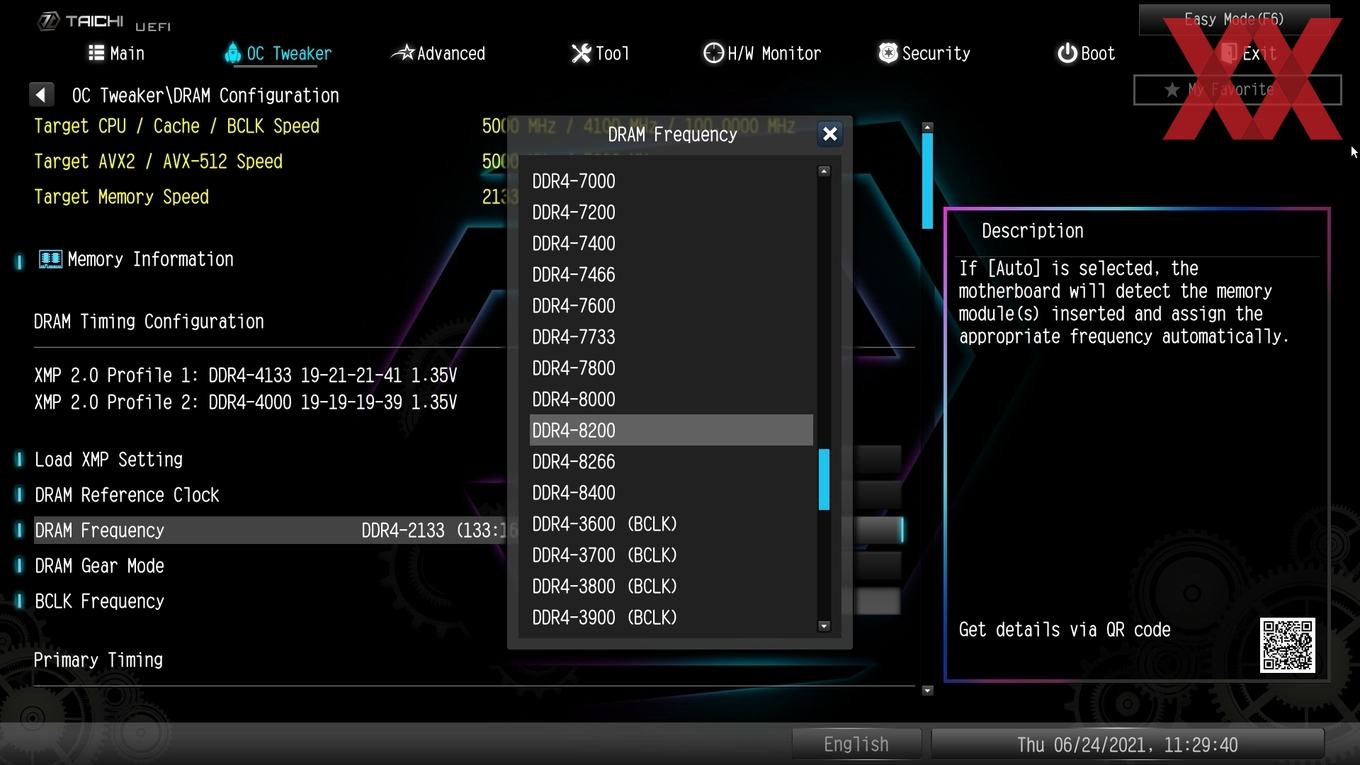Select DDR4-7000 from the list
Screen dimensions: 1360x765
[x=671, y=181]
